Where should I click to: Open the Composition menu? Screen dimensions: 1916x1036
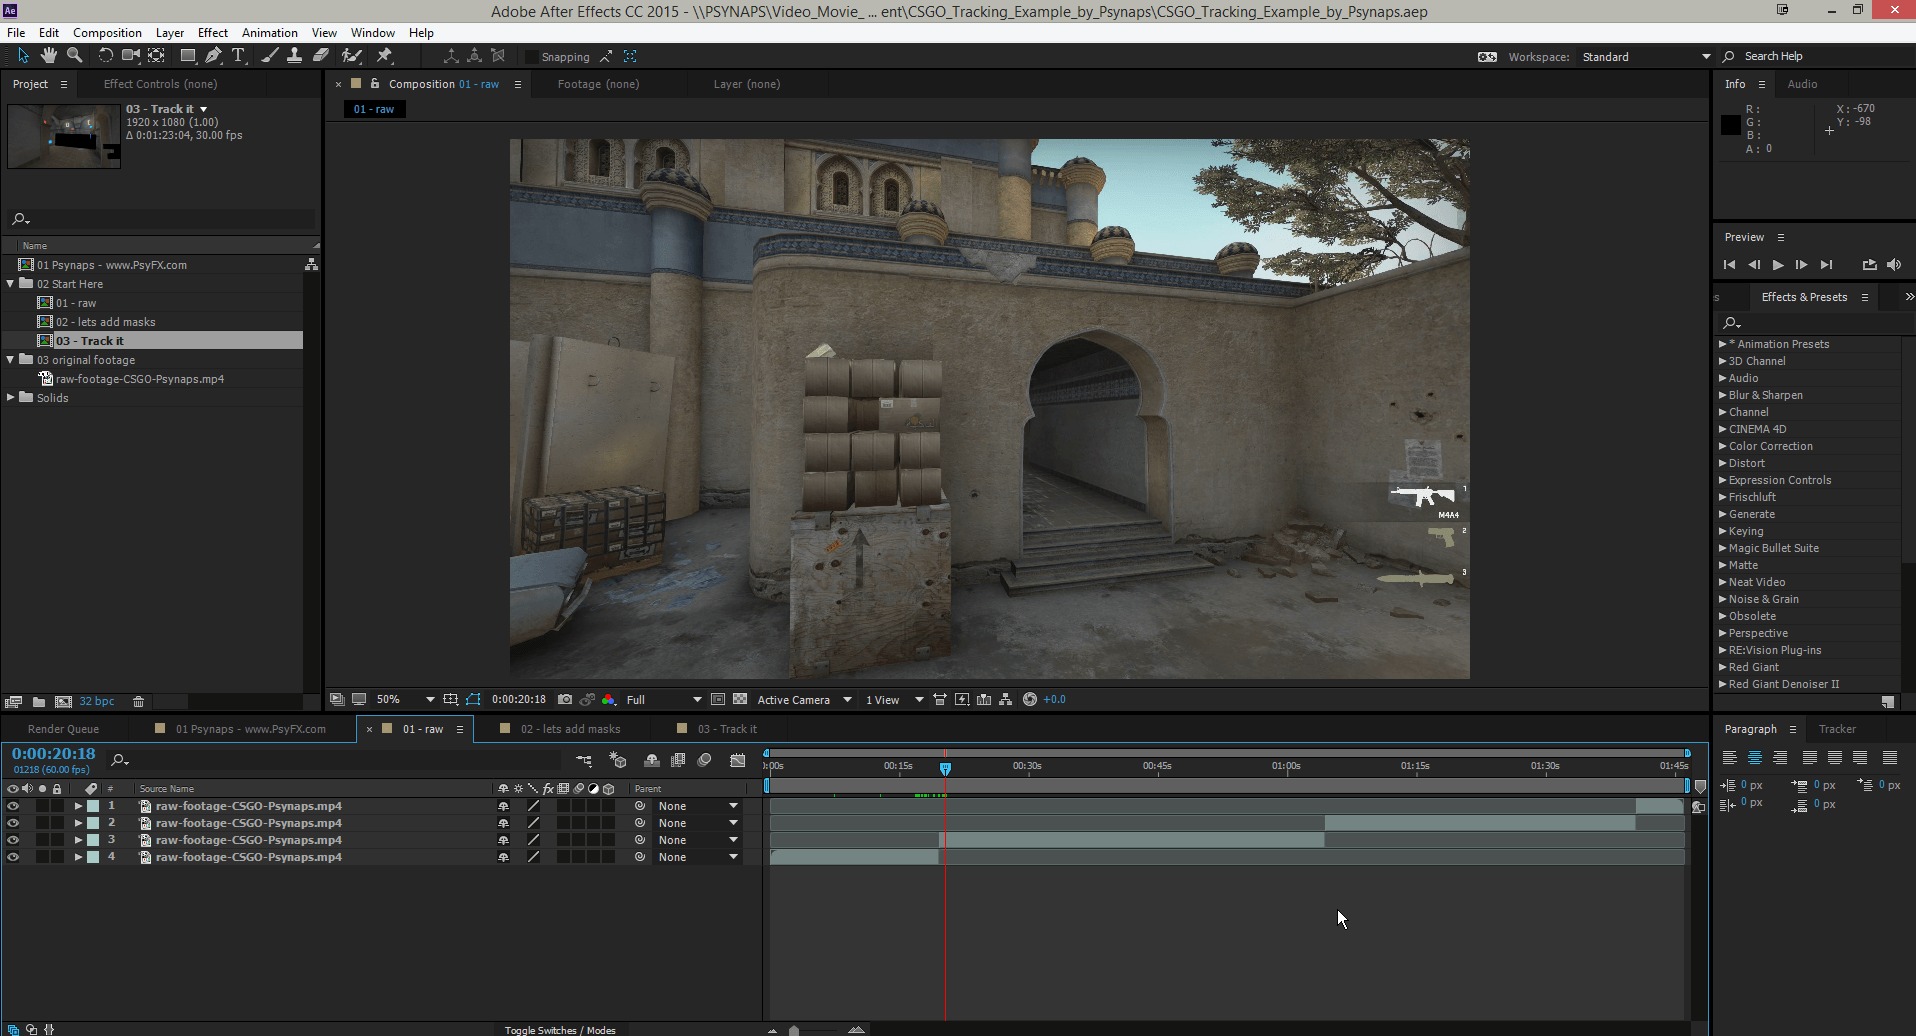(107, 33)
